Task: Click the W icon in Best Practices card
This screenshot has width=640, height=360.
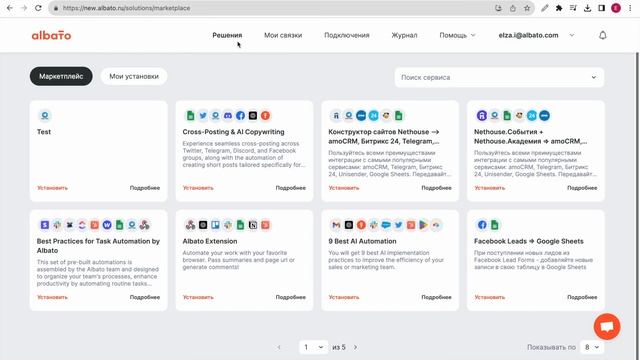Action: pos(107,225)
